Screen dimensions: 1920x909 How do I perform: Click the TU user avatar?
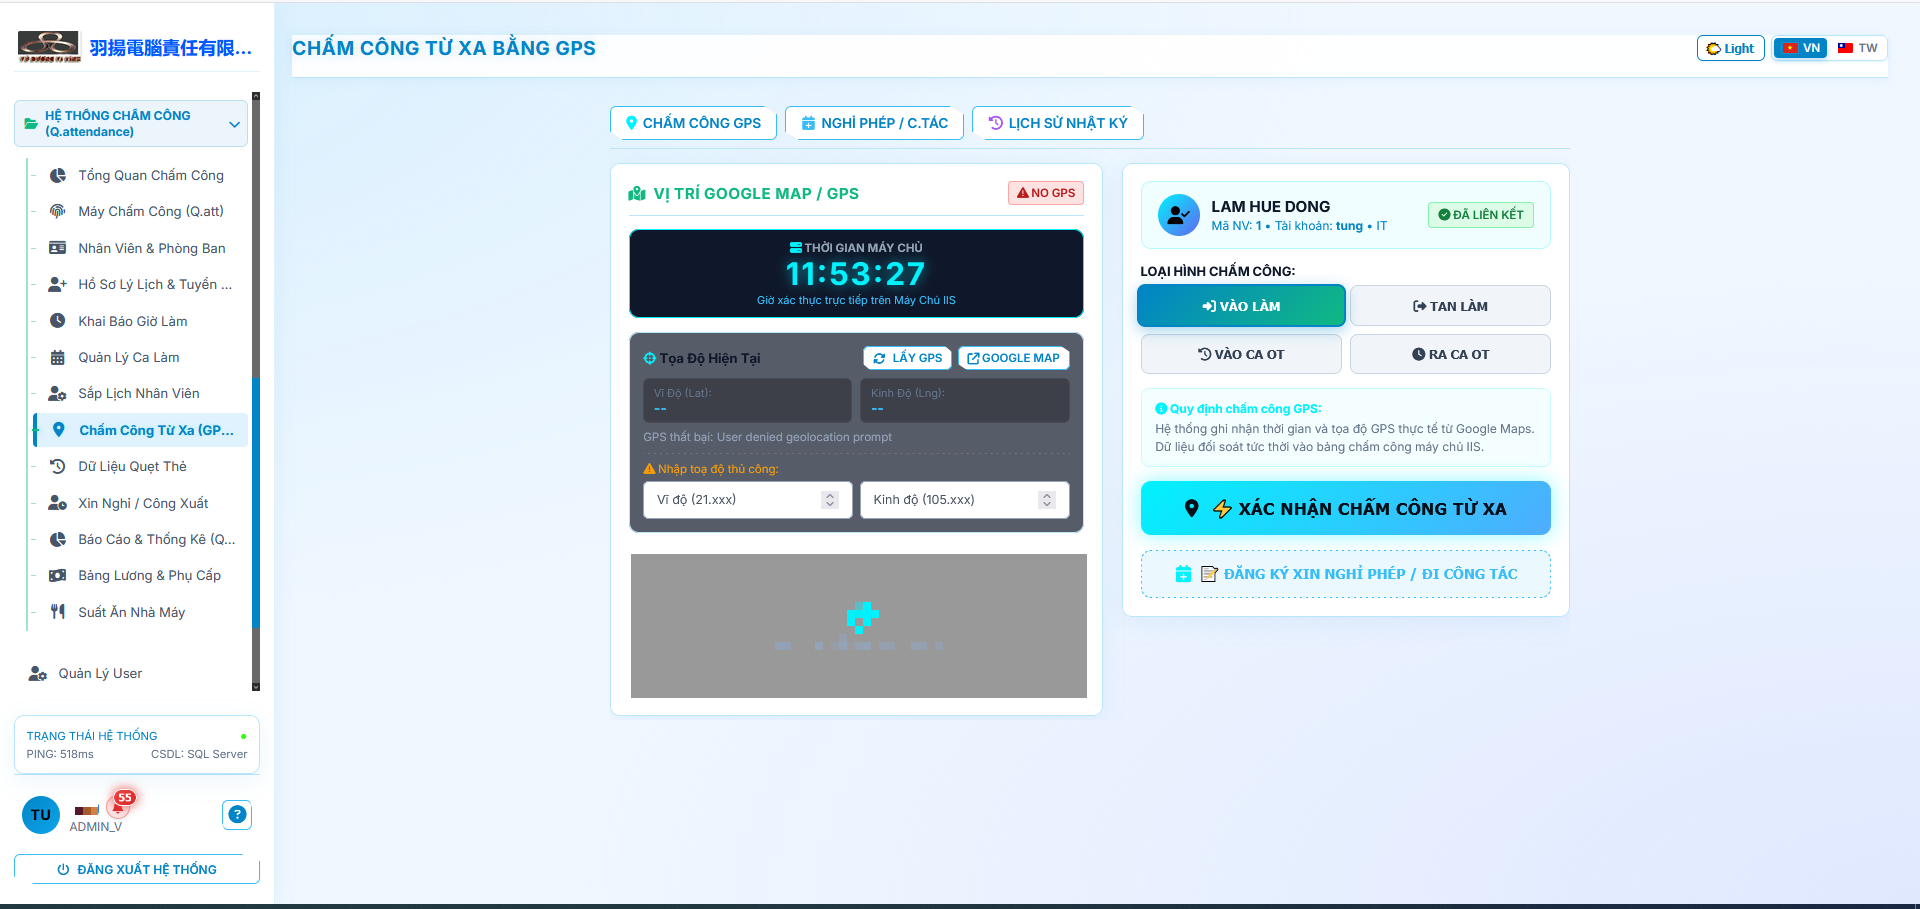click(x=41, y=815)
